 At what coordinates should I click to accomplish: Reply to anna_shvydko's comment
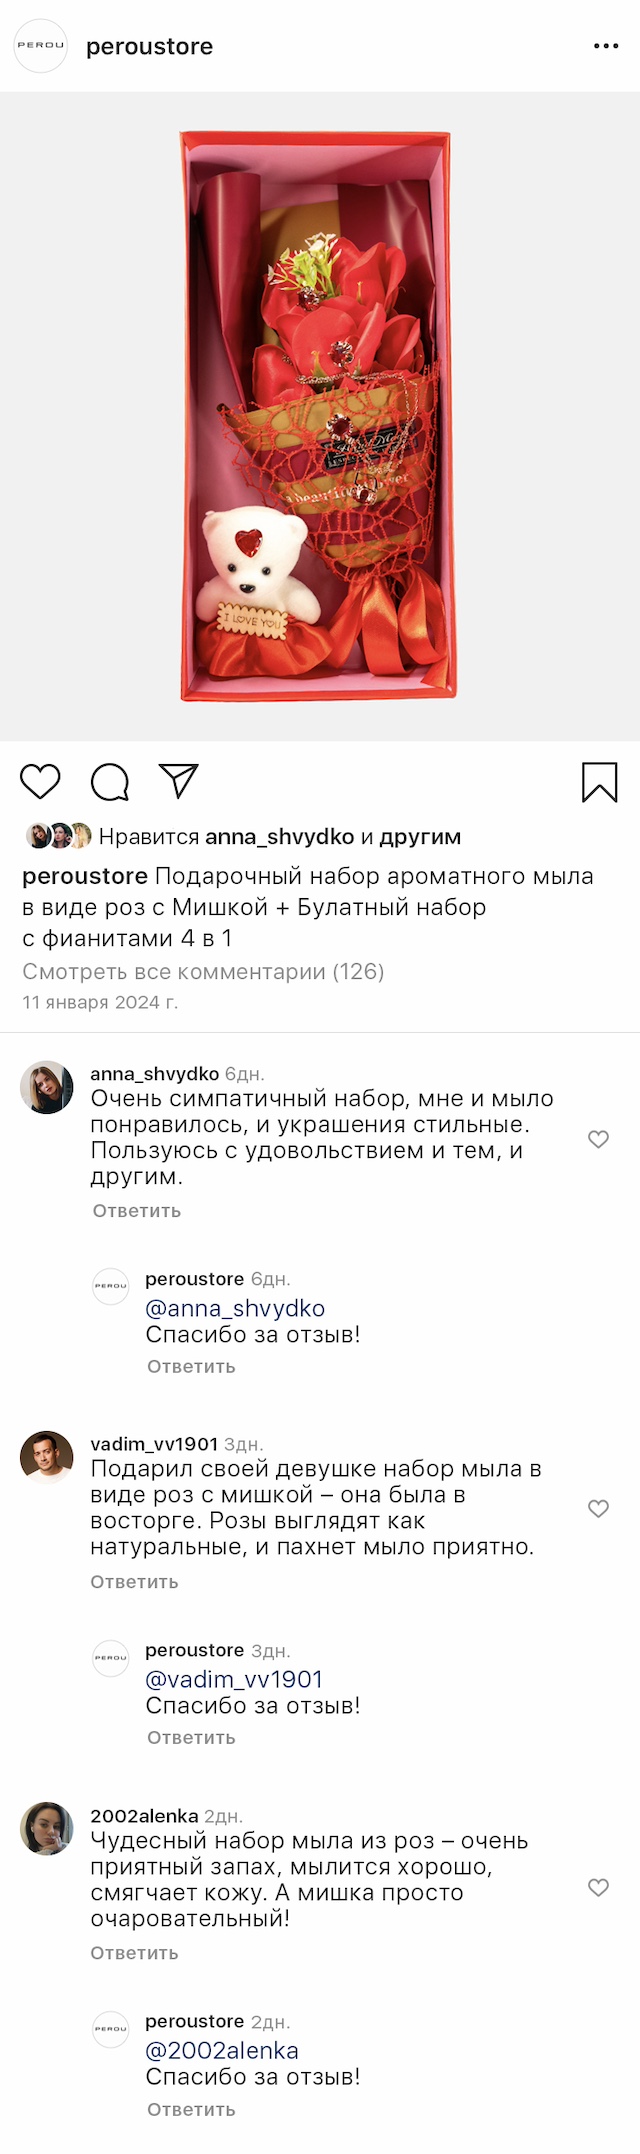137,1211
